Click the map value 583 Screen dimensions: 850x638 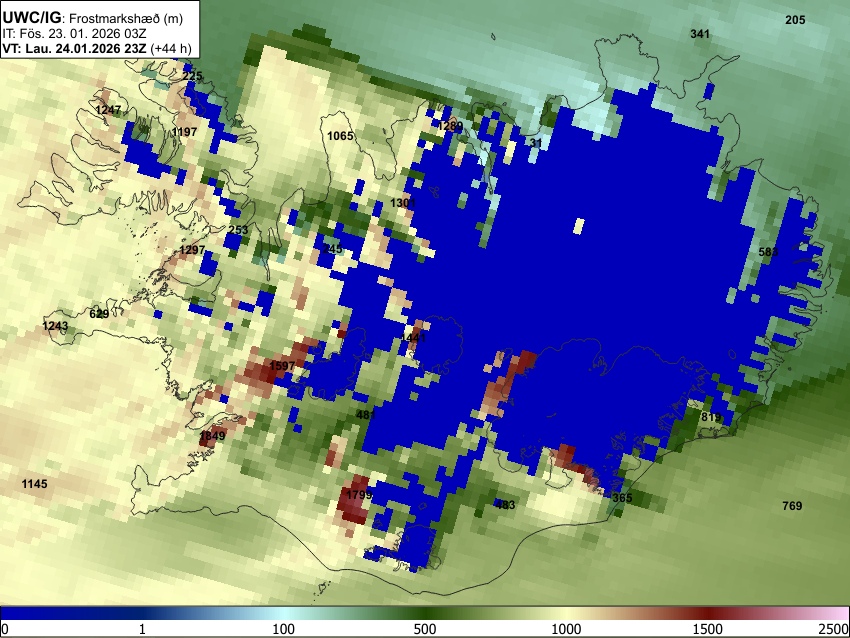[x=768, y=252]
